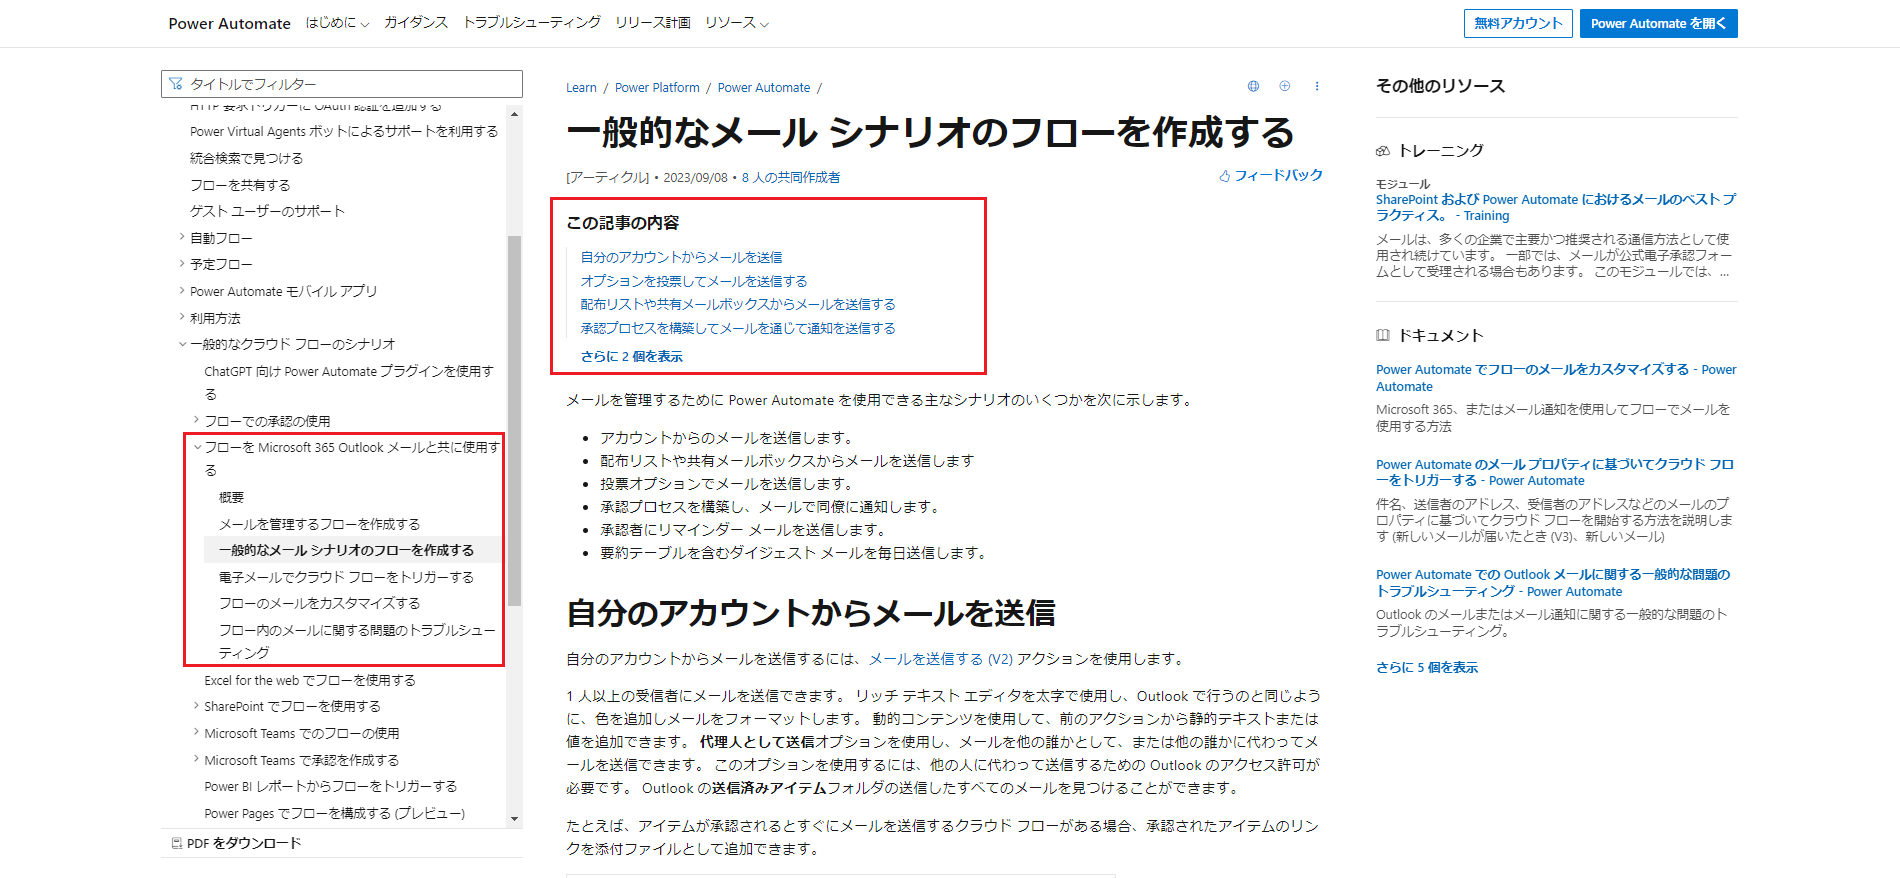Open フローのメールをカスタマイズする document link
Screen dimensions: 1900x878
coord(1556,378)
